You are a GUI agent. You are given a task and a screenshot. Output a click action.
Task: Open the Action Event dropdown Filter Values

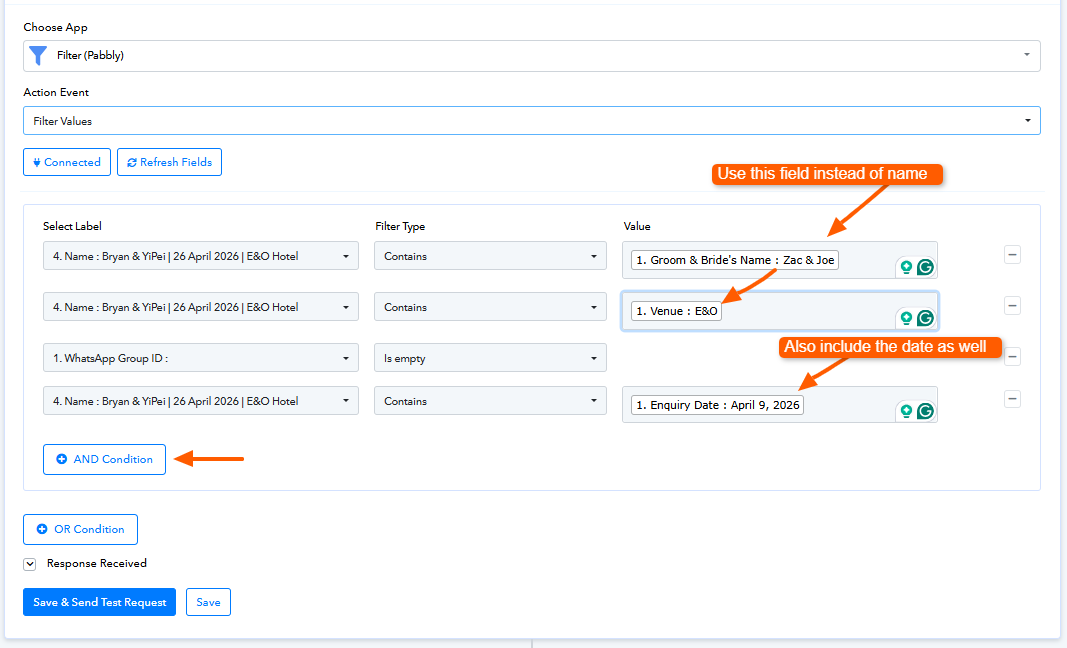coord(531,120)
